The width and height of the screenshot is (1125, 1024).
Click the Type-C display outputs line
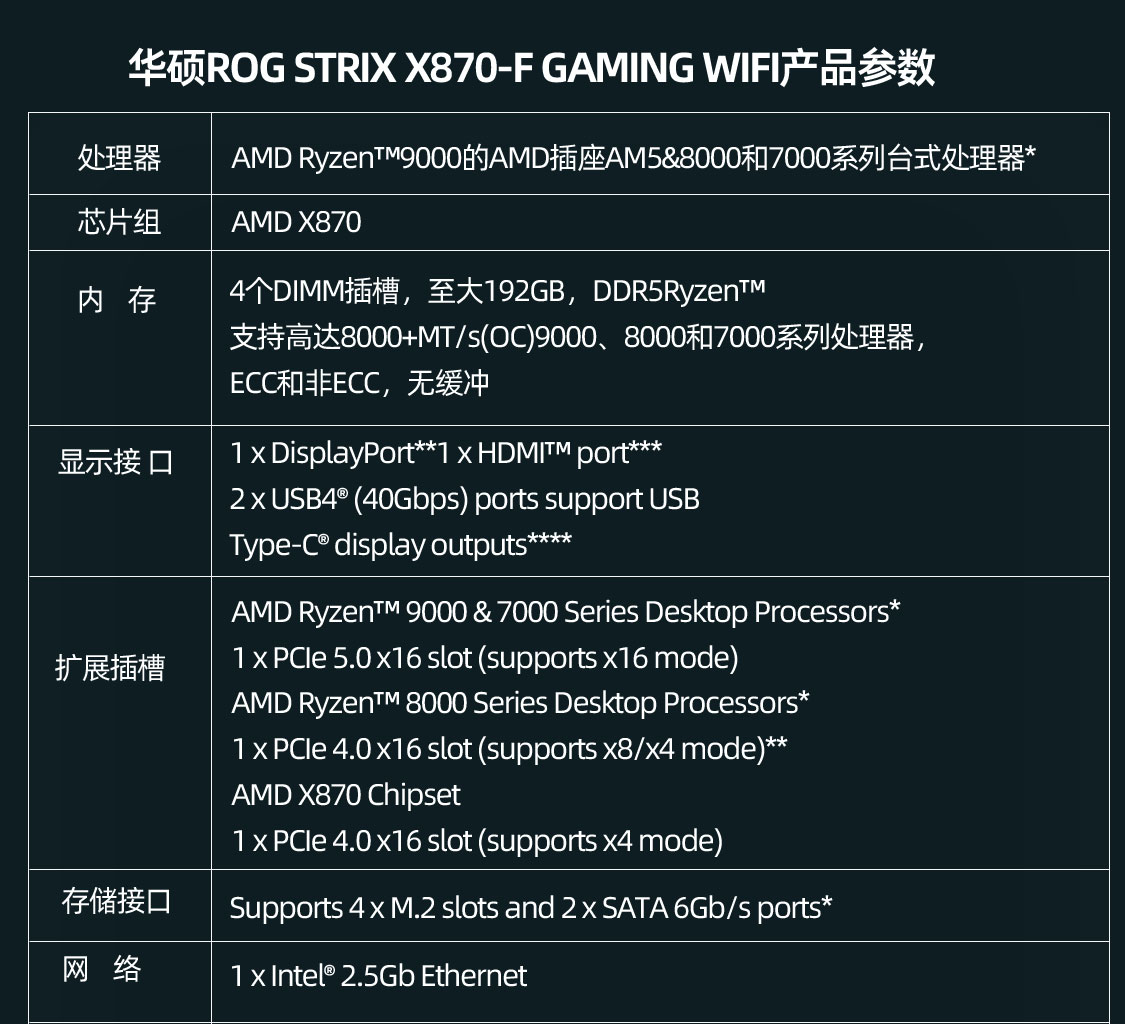click(x=400, y=544)
